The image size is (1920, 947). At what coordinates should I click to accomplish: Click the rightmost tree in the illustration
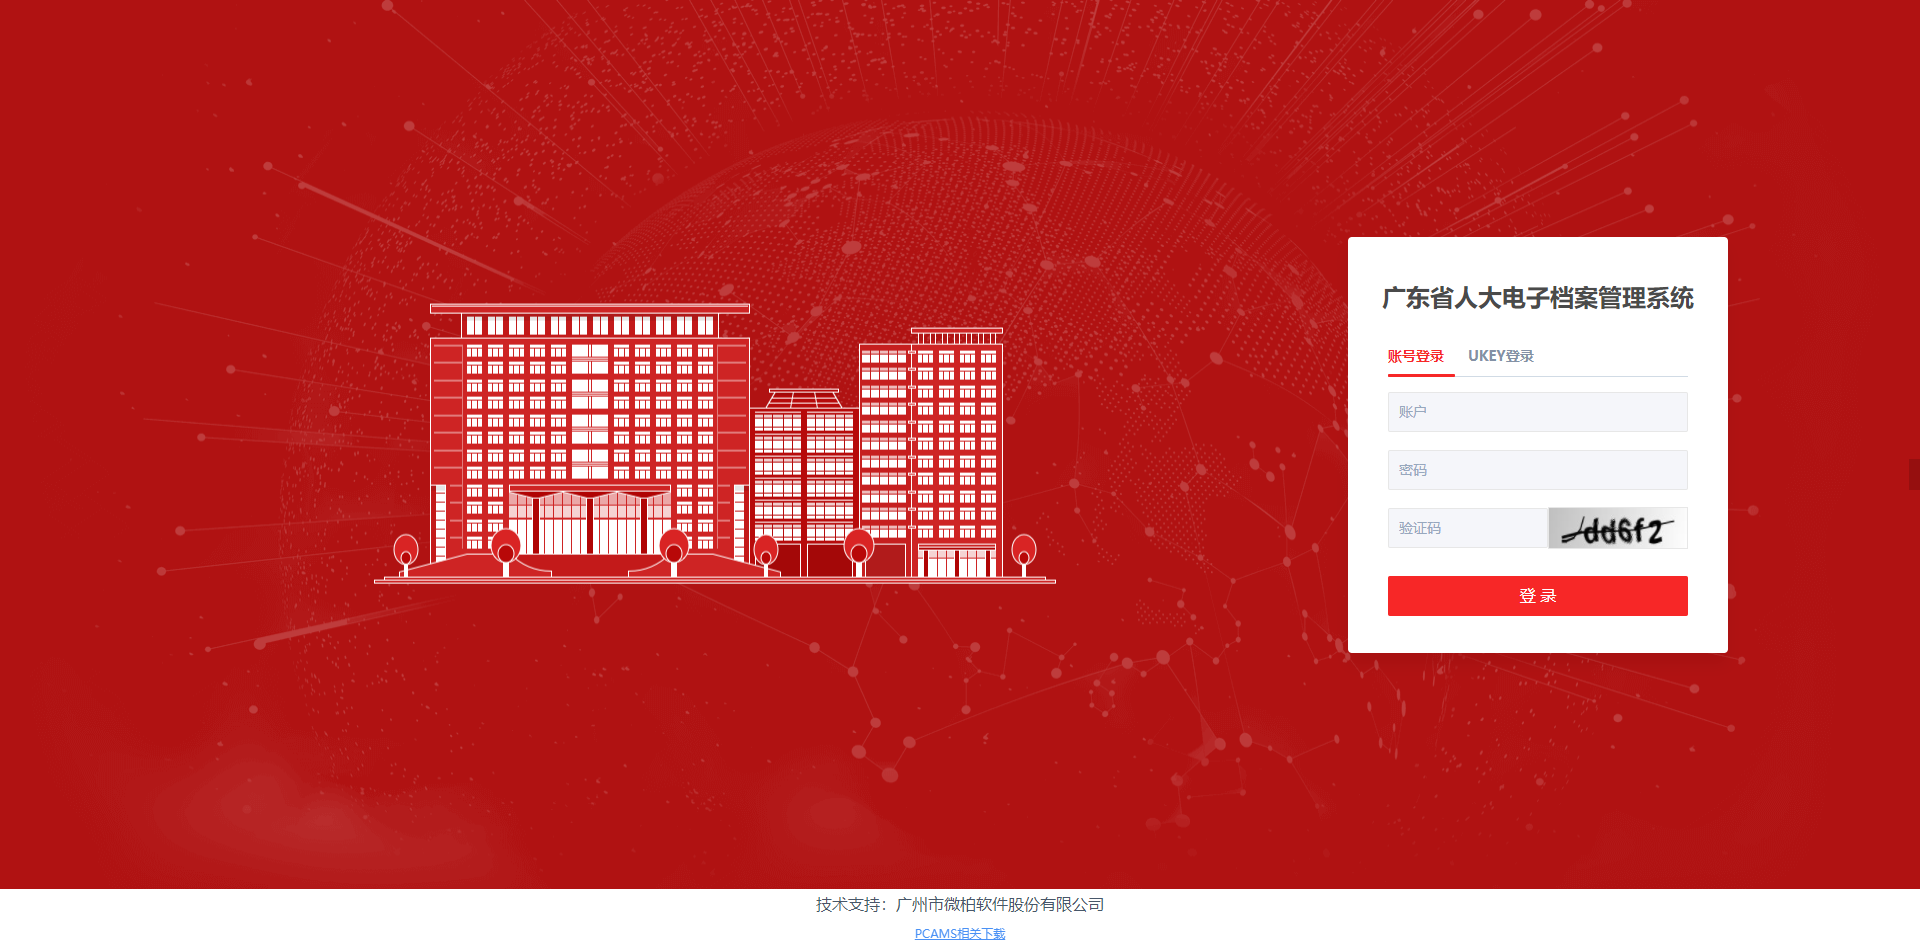tap(1023, 551)
